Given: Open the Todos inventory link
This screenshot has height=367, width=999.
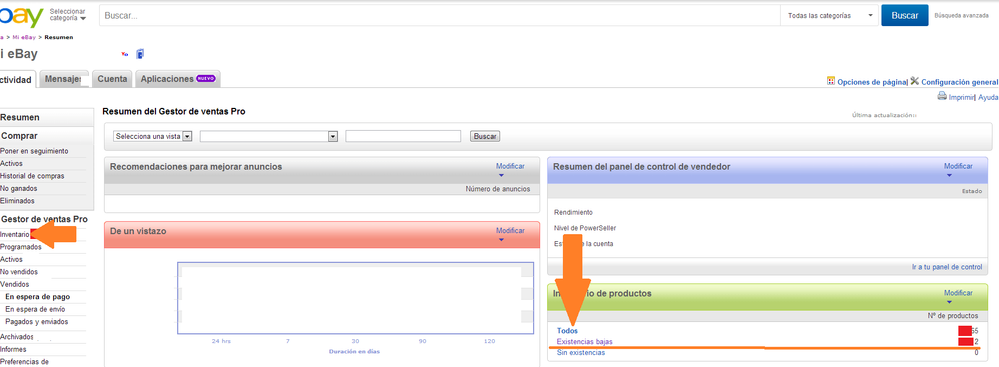Looking at the screenshot, I should pos(567,331).
